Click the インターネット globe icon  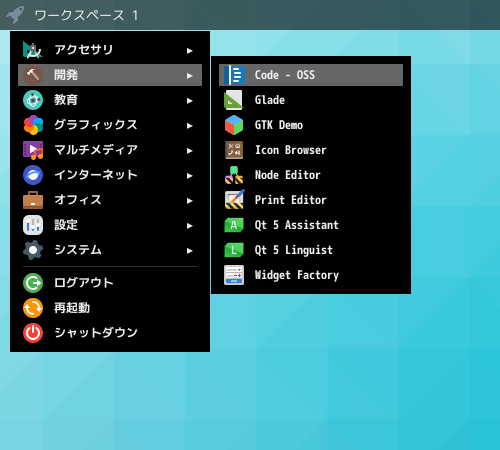point(33,175)
